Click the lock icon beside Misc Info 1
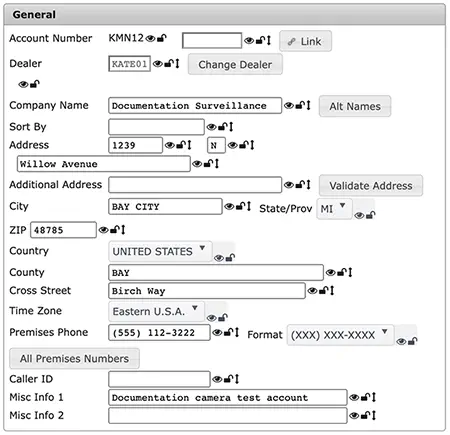450x435 pixels. coord(366,397)
